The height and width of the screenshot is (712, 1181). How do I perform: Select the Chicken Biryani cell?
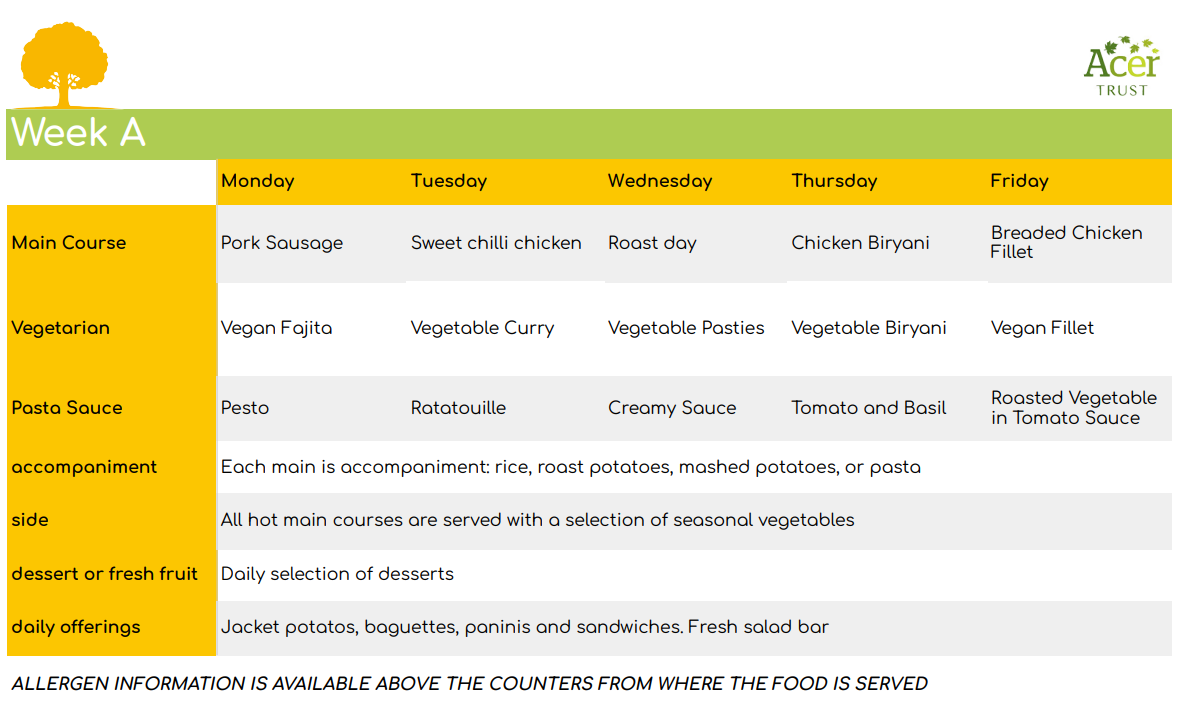point(860,243)
